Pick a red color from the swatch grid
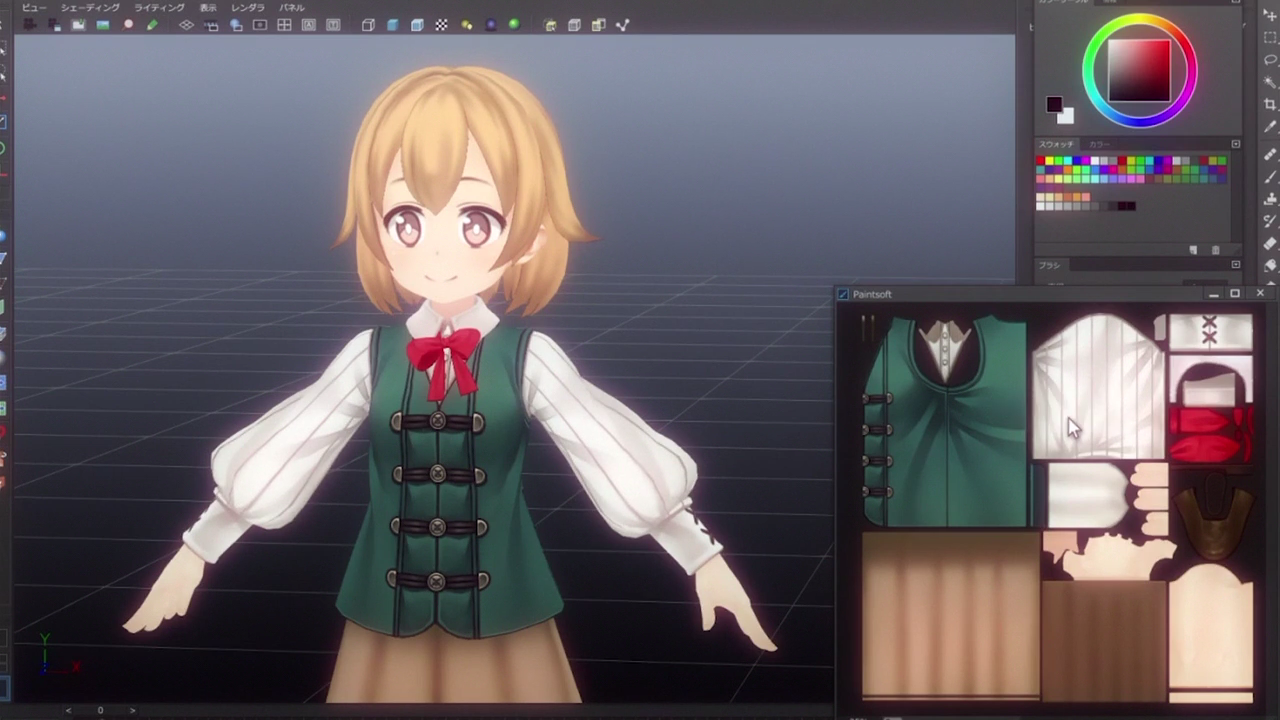This screenshot has height=720, width=1280. point(1039,160)
